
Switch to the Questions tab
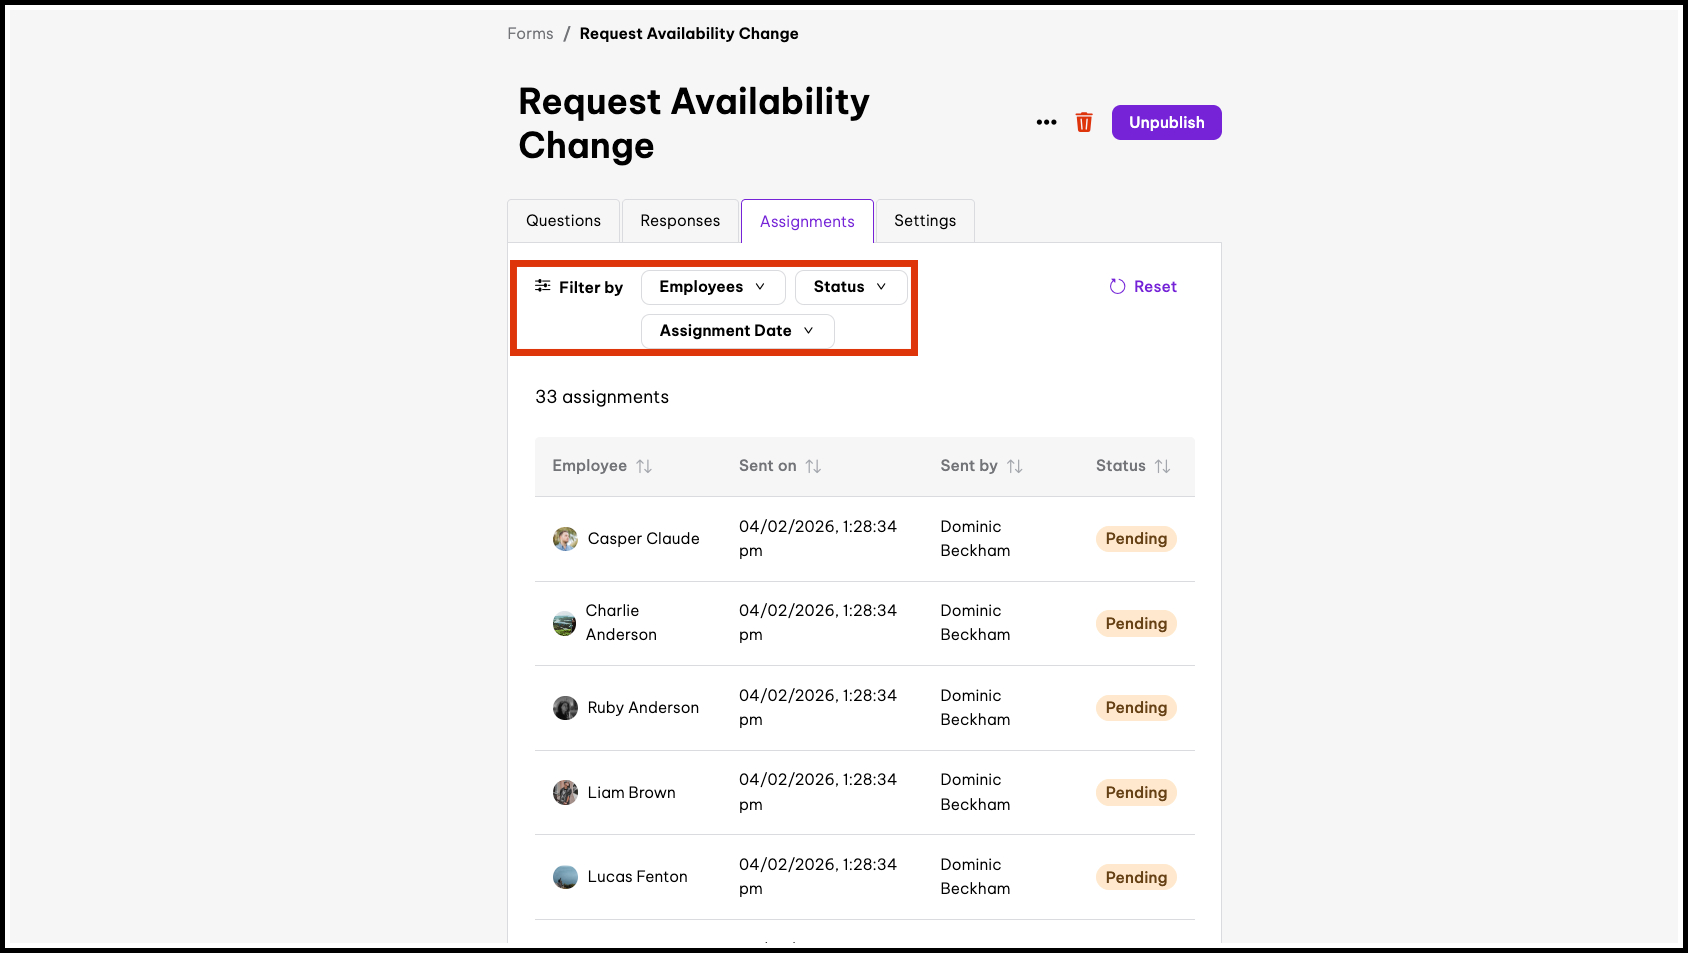[x=563, y=221]
